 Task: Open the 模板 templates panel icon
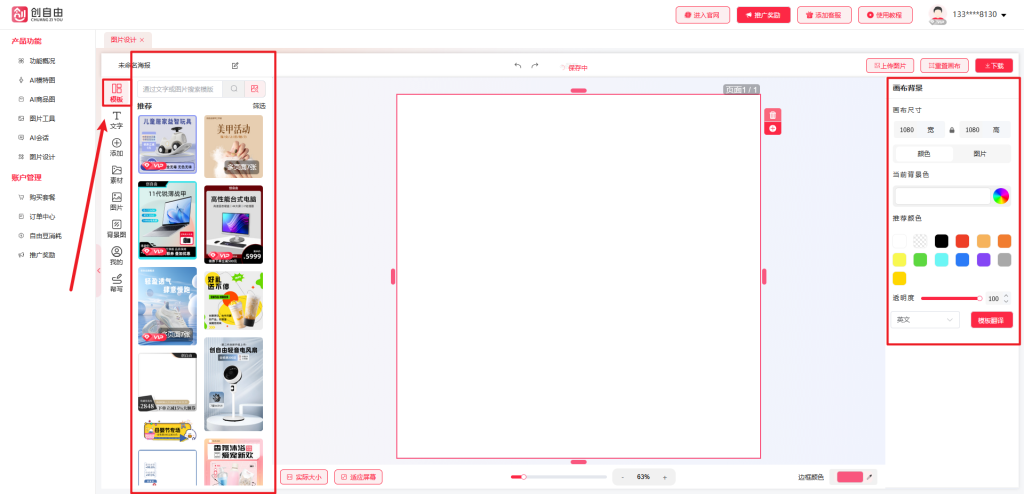click(117, 92)
